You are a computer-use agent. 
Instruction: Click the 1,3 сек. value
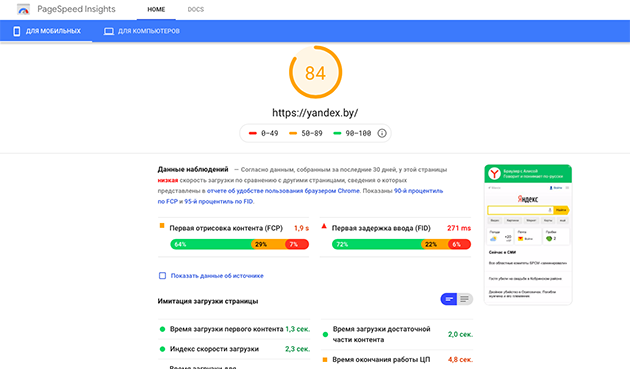point(298,329)
